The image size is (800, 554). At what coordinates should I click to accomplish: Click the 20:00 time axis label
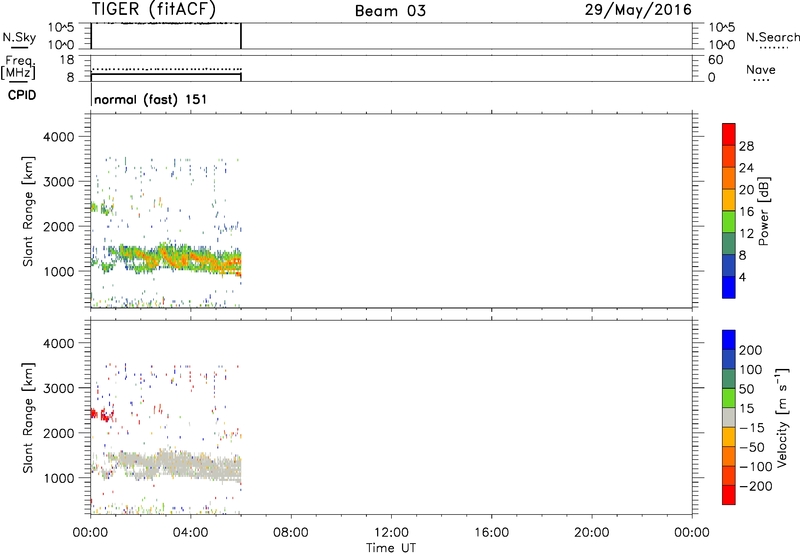591,533
